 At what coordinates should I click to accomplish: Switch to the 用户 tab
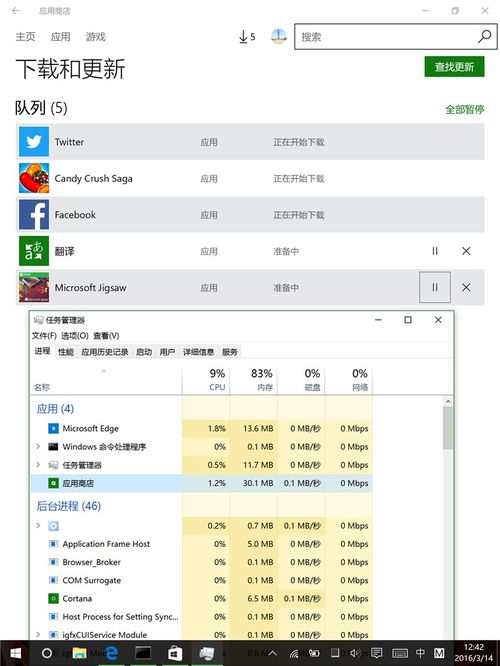tap(167, 352)
